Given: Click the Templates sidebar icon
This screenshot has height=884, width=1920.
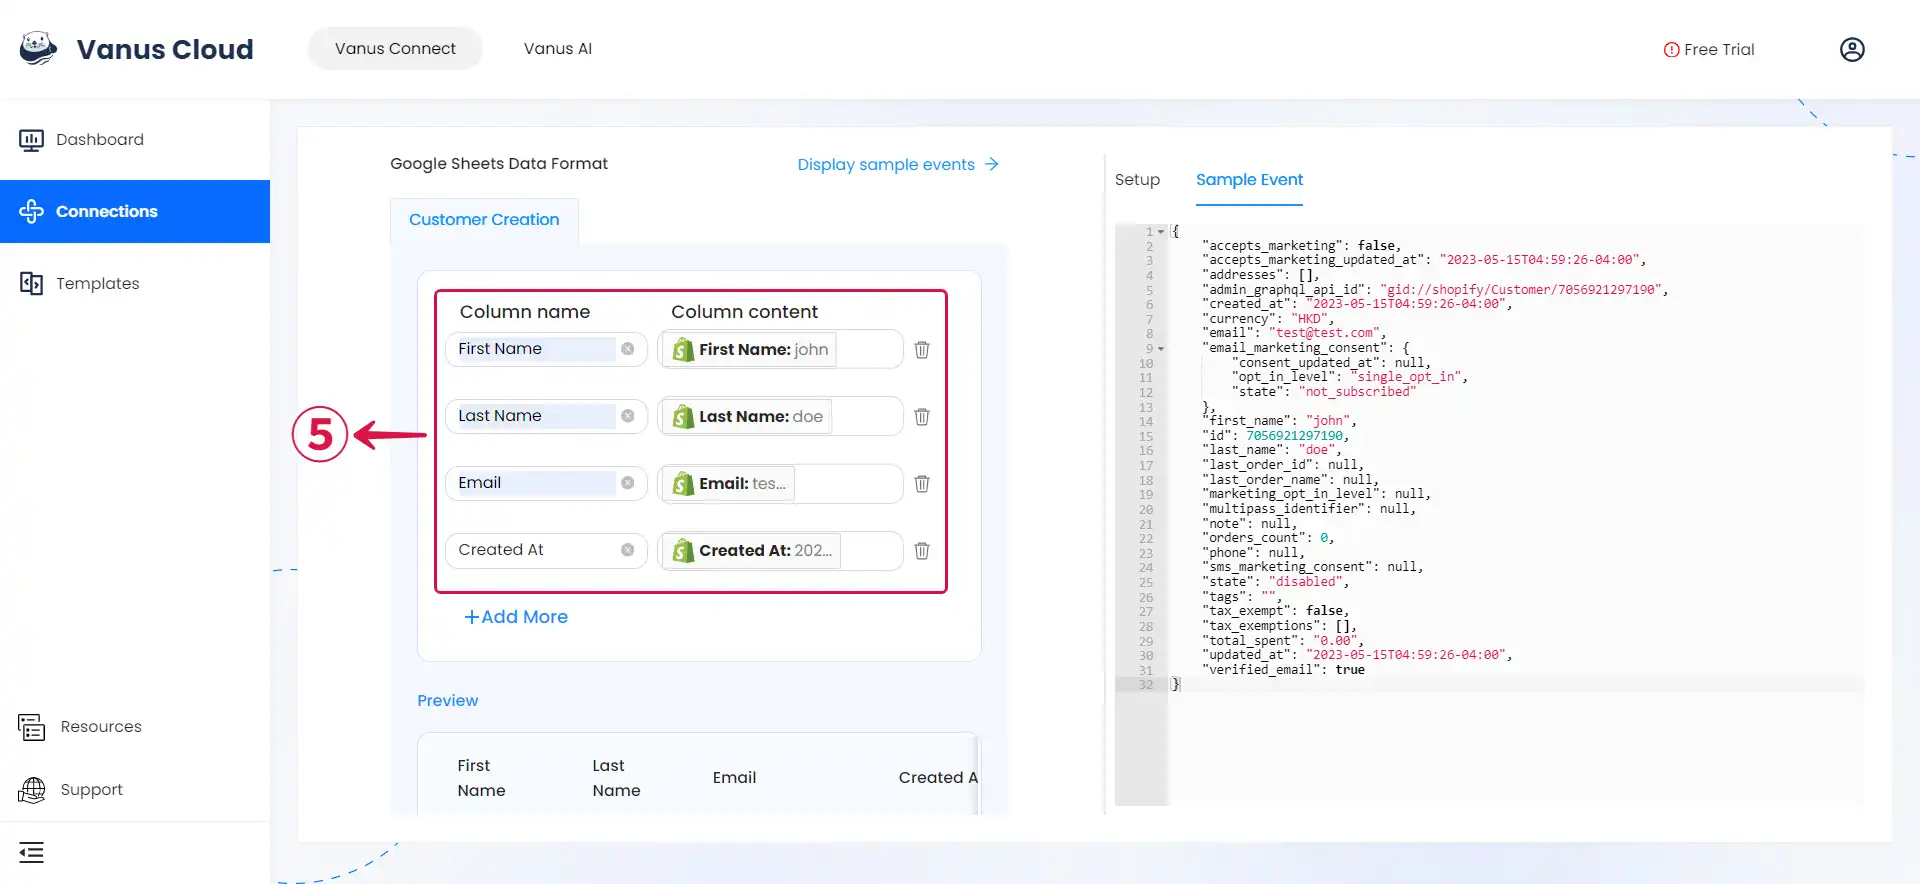Looking at the screenshot, I should [31, 283].
